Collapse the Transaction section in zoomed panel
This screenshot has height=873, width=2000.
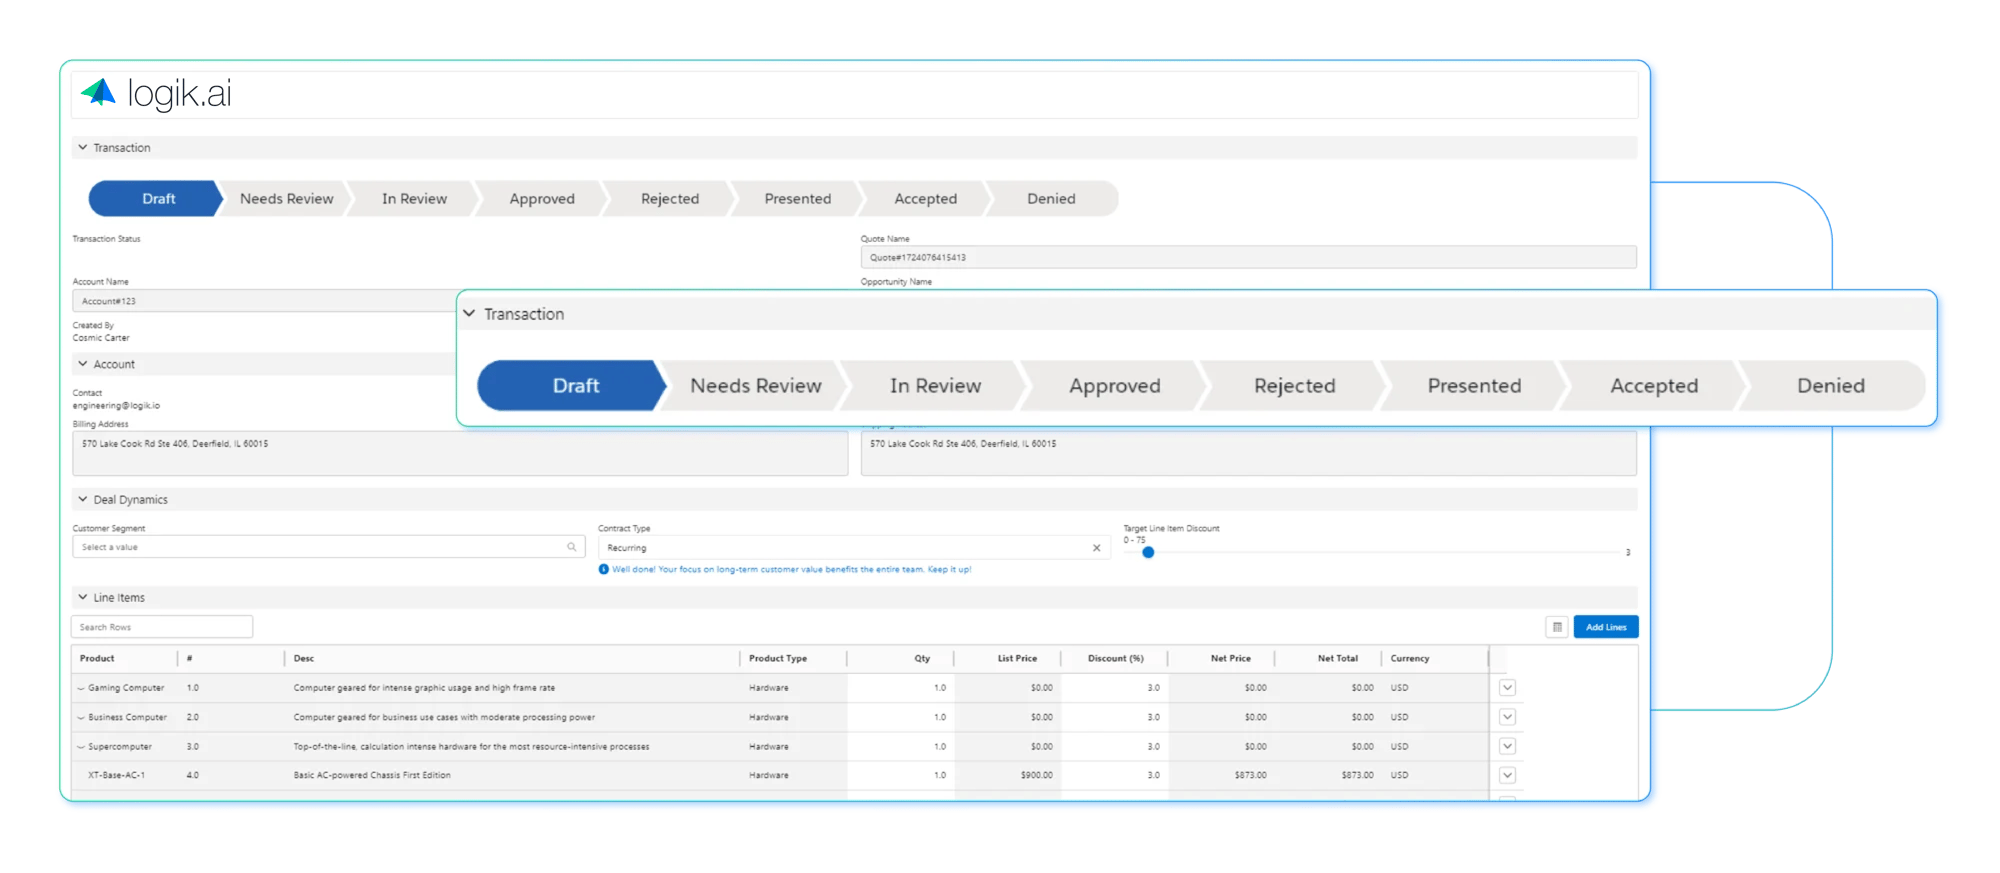coord(469,314)
